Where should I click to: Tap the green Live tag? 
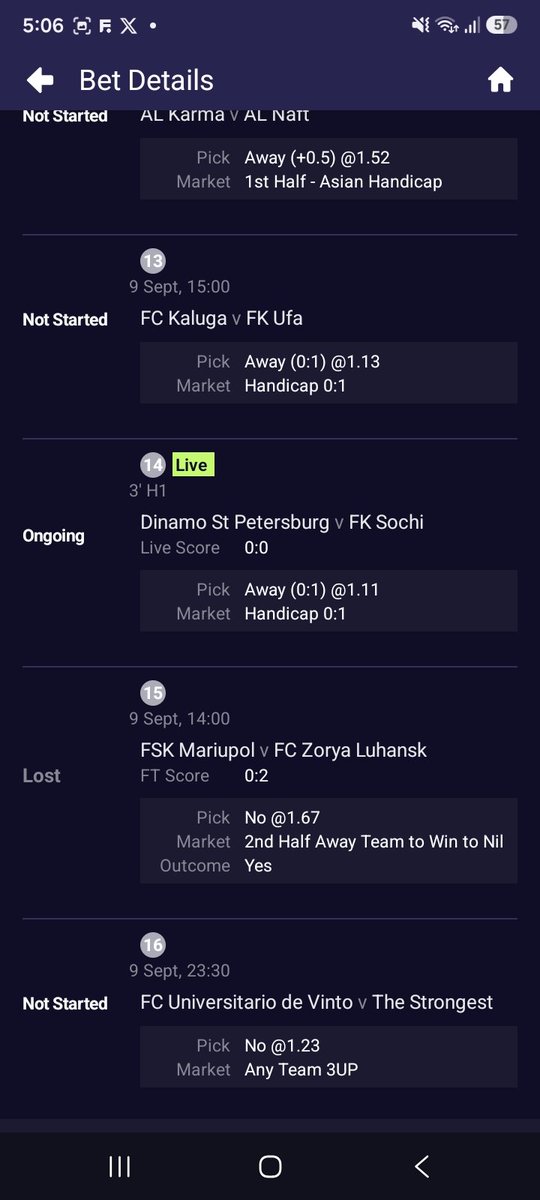[193, 465]
